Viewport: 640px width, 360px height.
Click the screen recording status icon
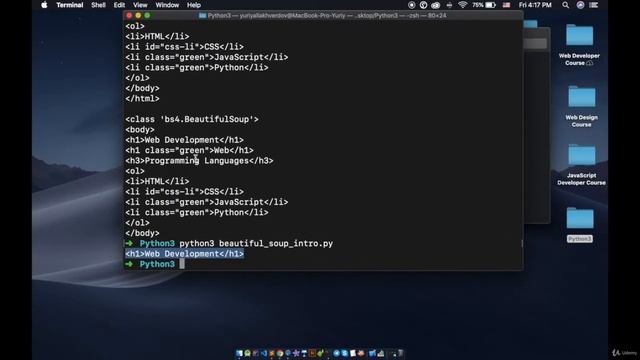(x=411, y=5)
